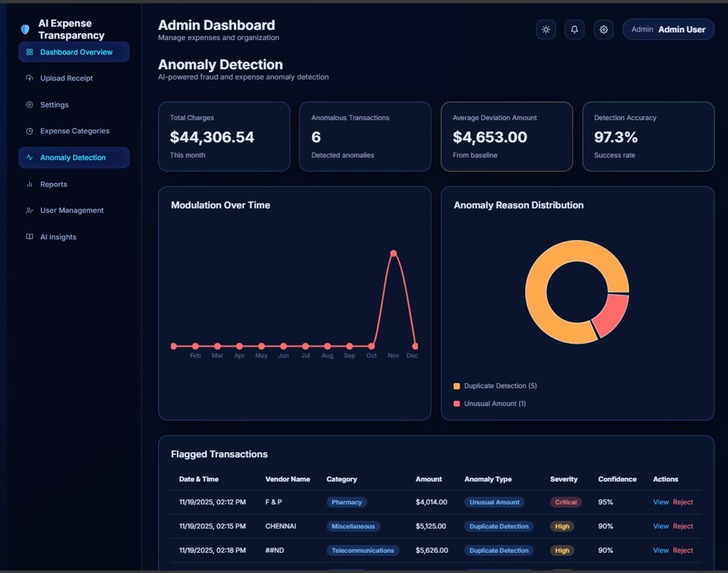Viewport: 728px width, 573px height.
Task: Click the 95% confidence value
Action: coord(605,502)
